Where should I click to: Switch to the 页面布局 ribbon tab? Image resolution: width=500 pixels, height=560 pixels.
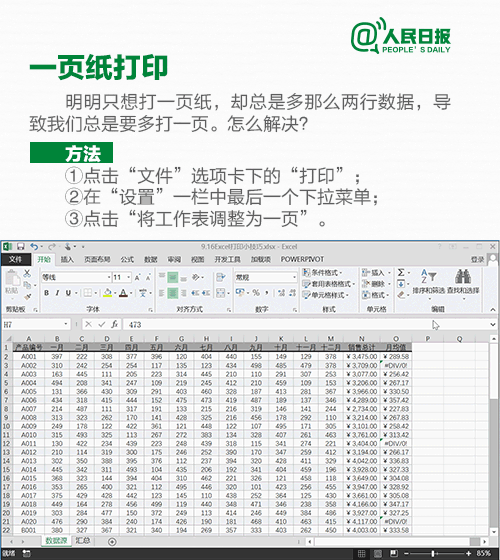(97, 259)
